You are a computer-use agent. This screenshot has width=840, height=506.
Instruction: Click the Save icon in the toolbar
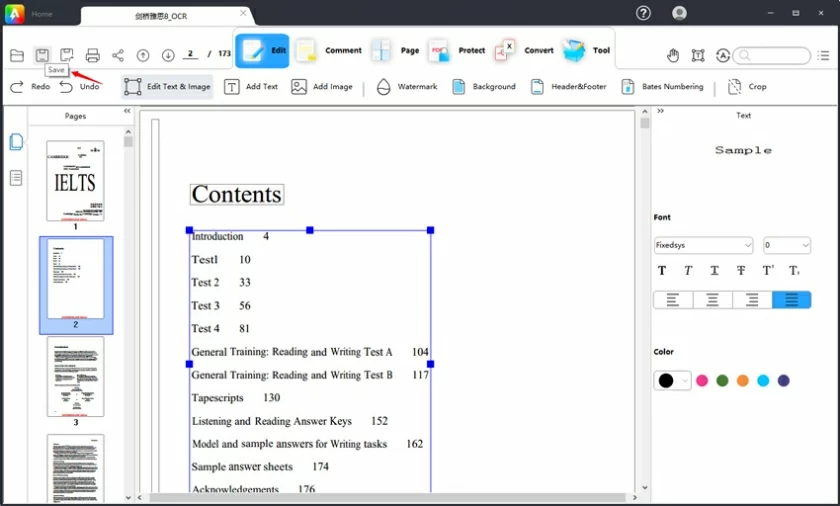pos(42,55)
